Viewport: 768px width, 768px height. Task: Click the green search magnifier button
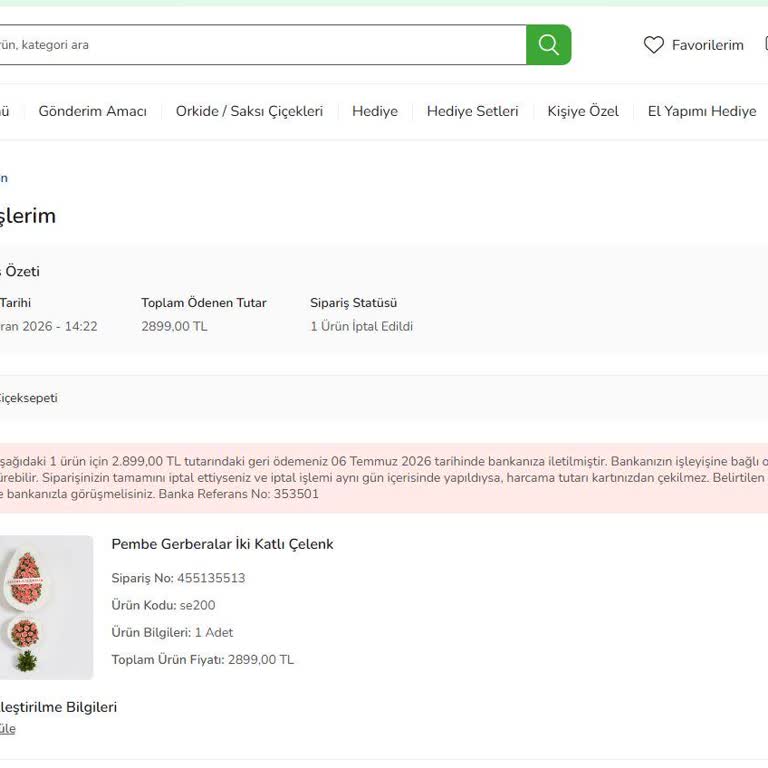pos(549,45)
